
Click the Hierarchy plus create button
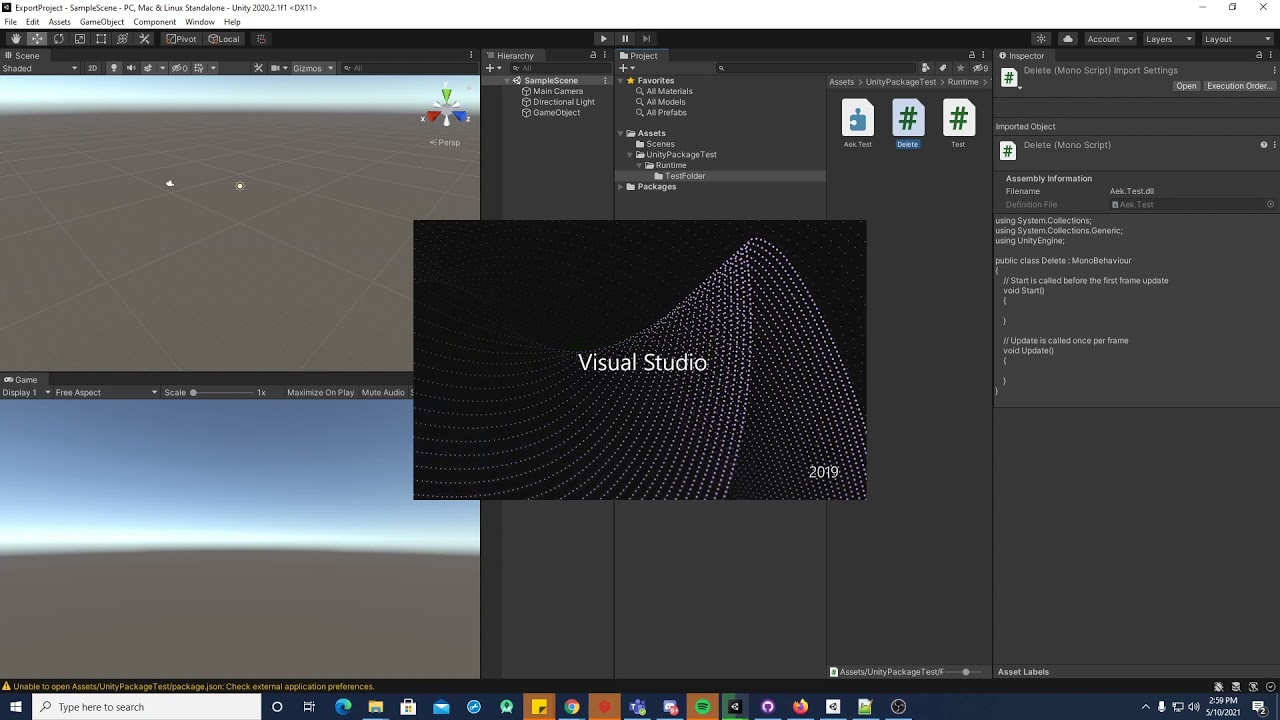tap(493, 68)
